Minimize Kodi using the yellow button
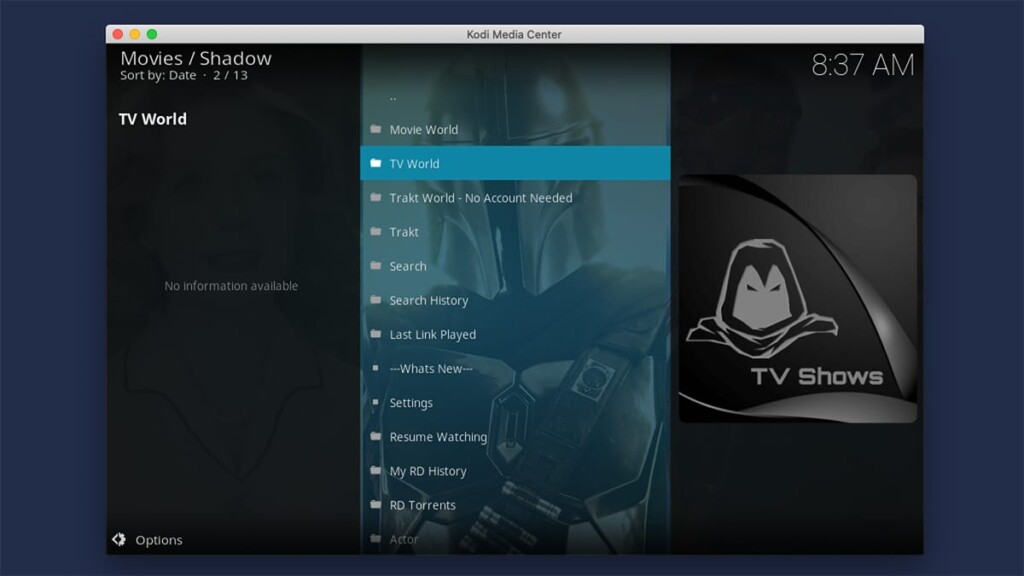Image resolution: width=1024 pixels, height=576 pixels. (x=135, y=34)
